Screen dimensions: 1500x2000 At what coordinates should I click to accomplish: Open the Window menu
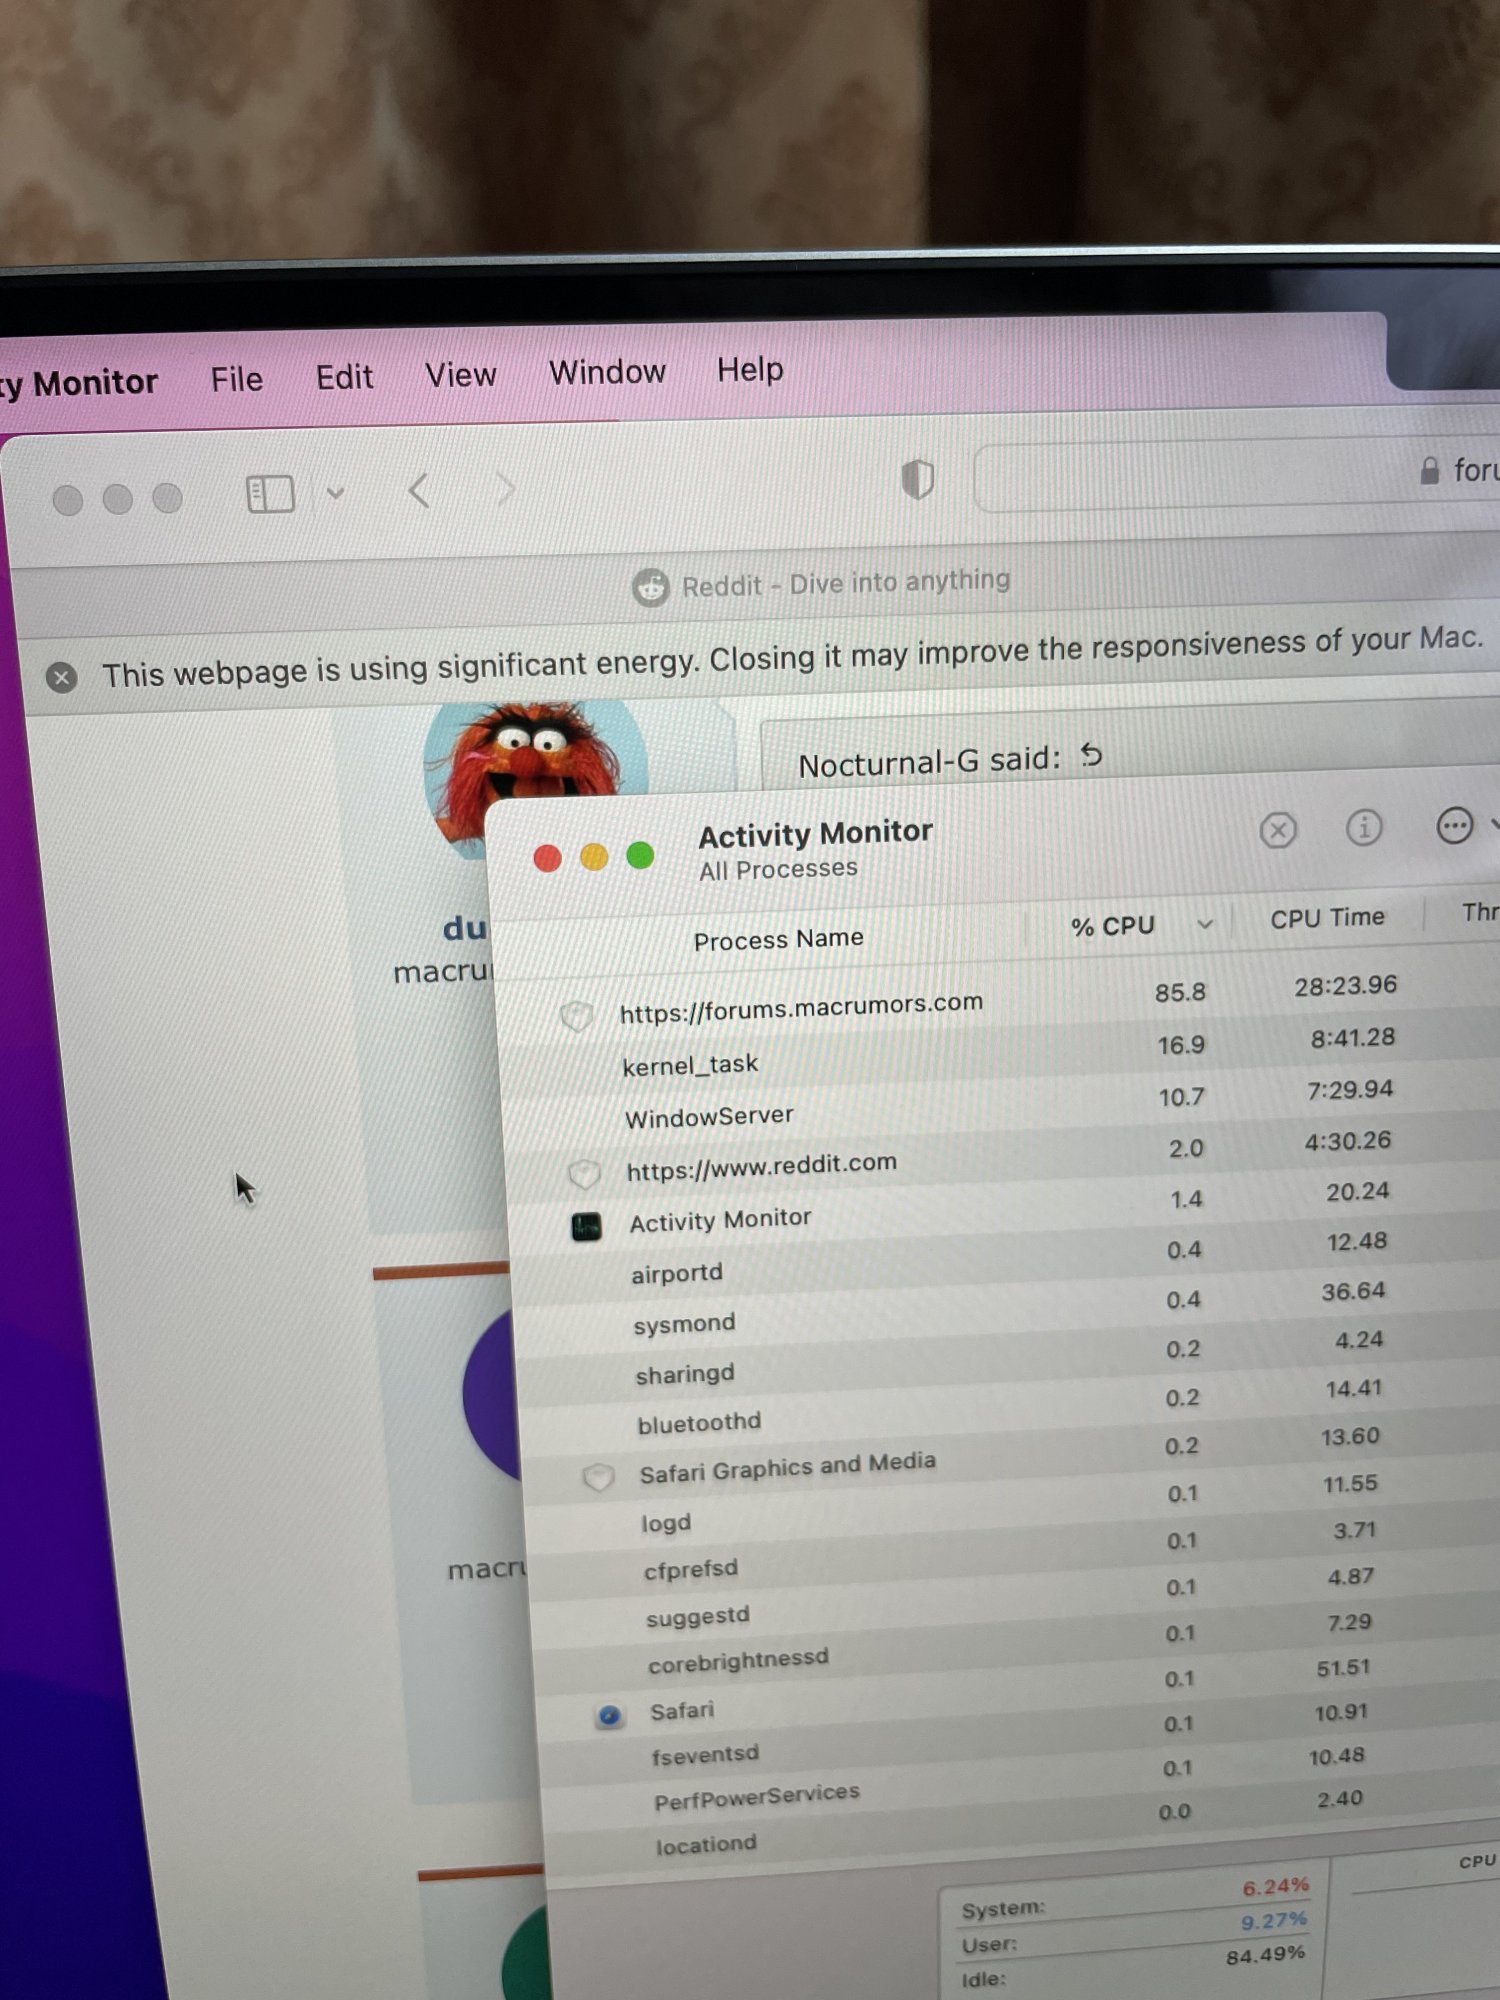[607, 372]
